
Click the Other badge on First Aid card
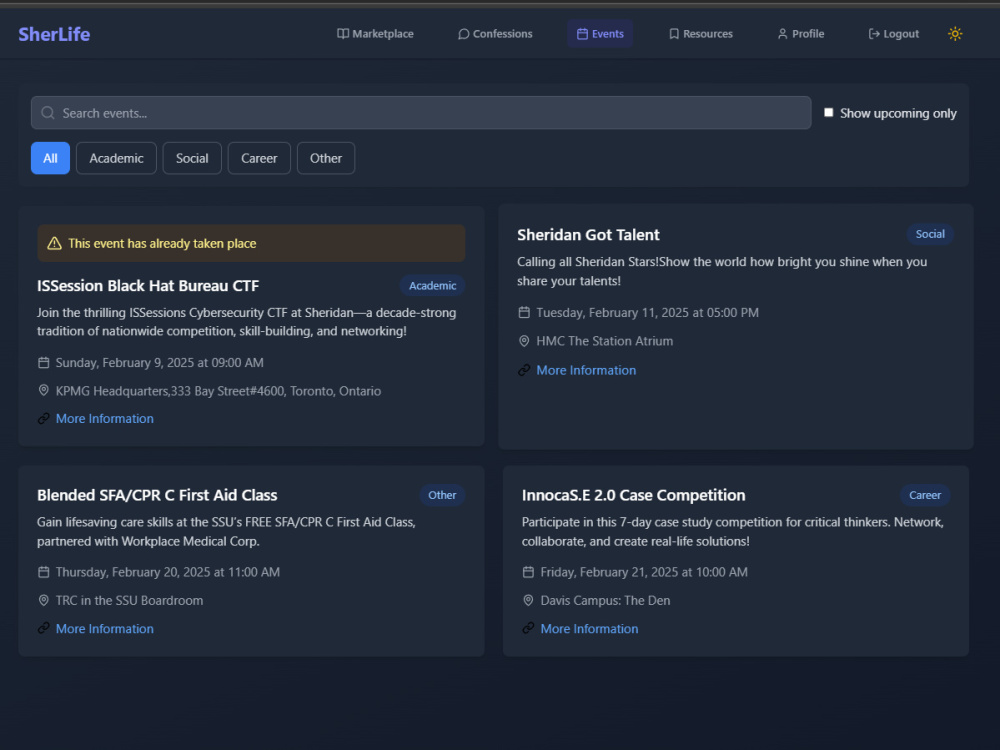coord(442,495)
